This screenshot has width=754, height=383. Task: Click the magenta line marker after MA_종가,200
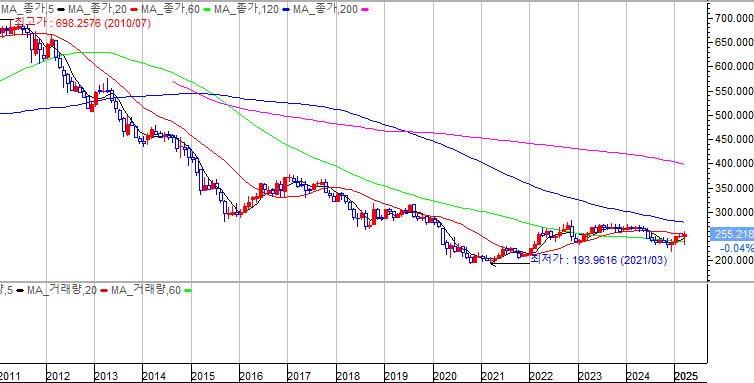(365, 9)
